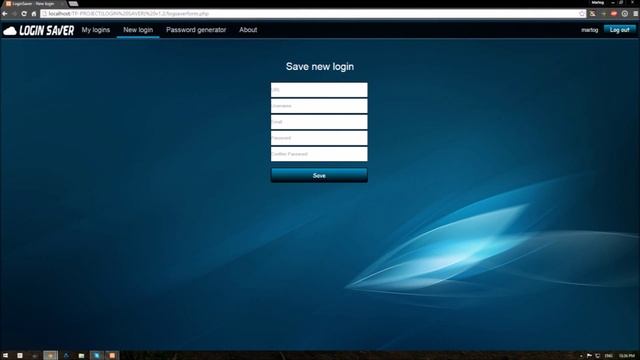Open the Chrome menu icon
Screen dimensions: 640x360
[636, 13]
